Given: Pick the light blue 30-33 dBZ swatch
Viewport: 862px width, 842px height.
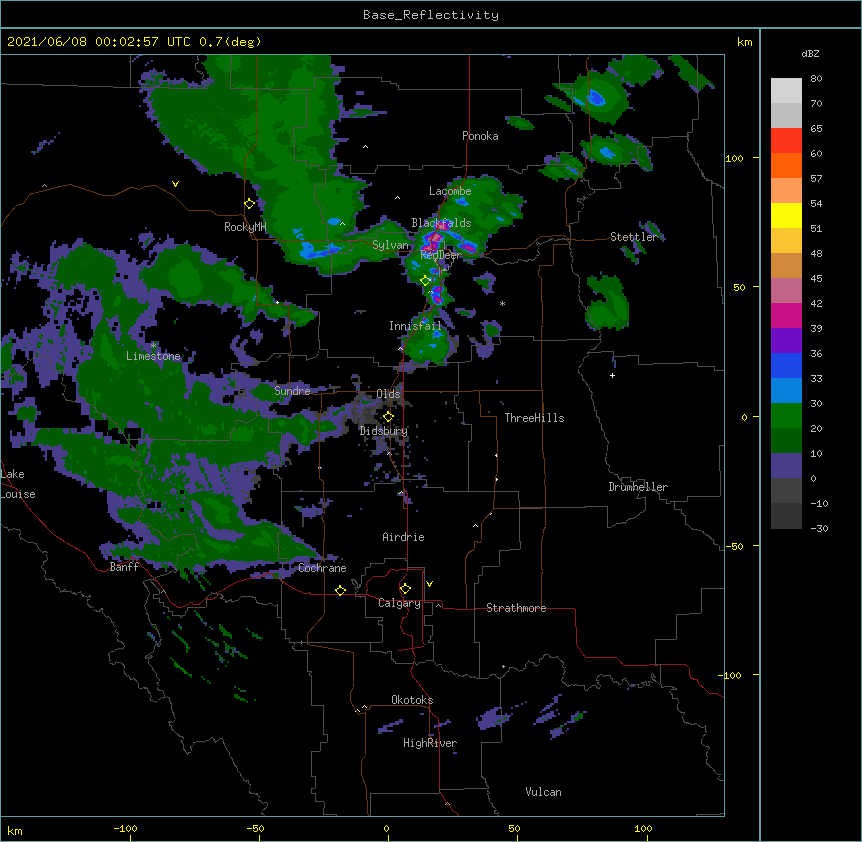Looking at the screenshot, I should pos(786,391).
